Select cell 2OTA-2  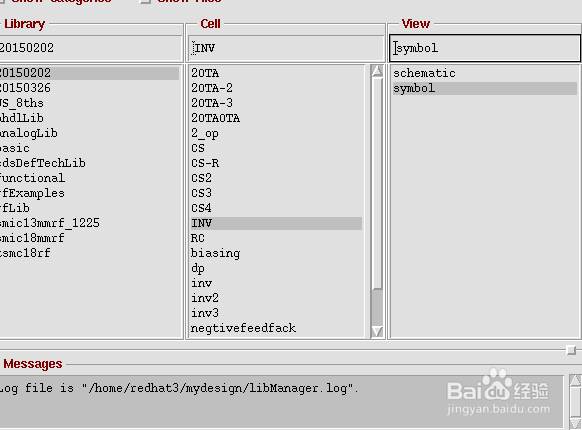click(212, 88)
